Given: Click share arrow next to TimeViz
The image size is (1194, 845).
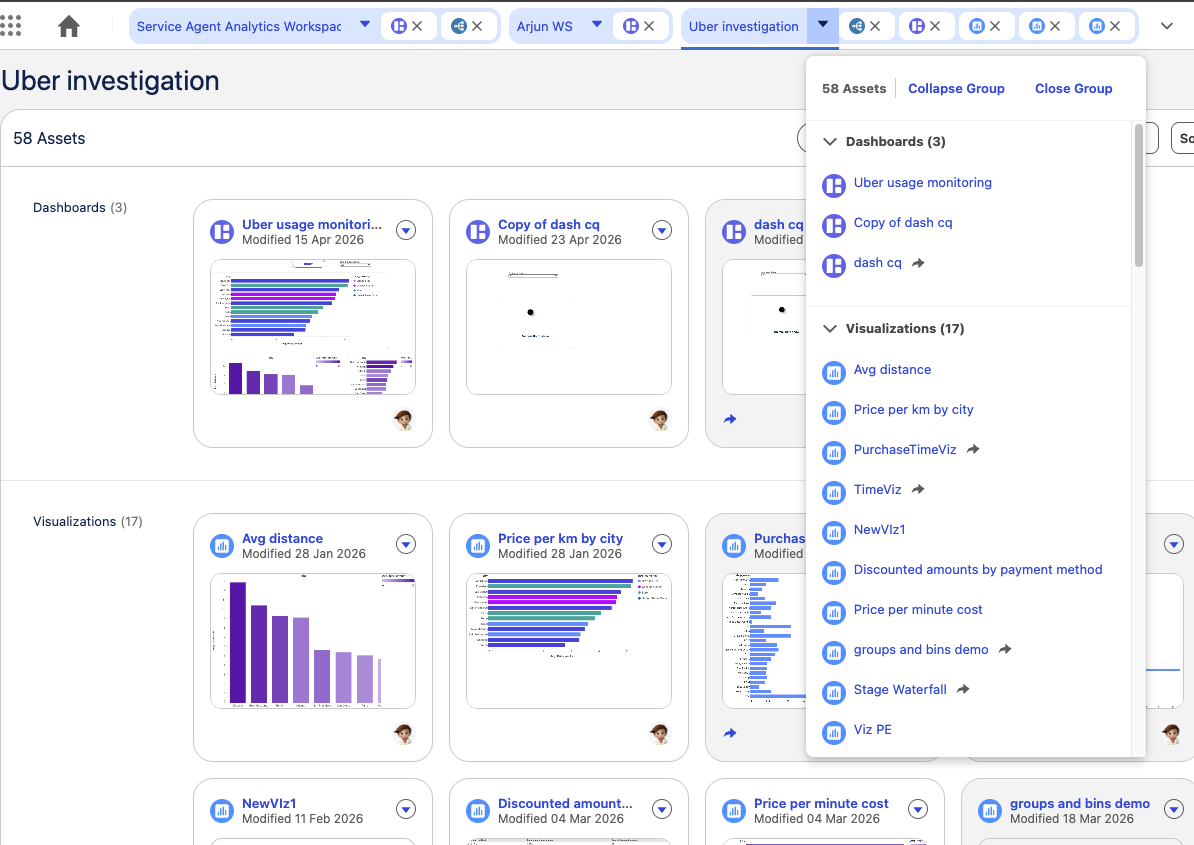Looking at the screenshot, I should click(x=918, y=489).
